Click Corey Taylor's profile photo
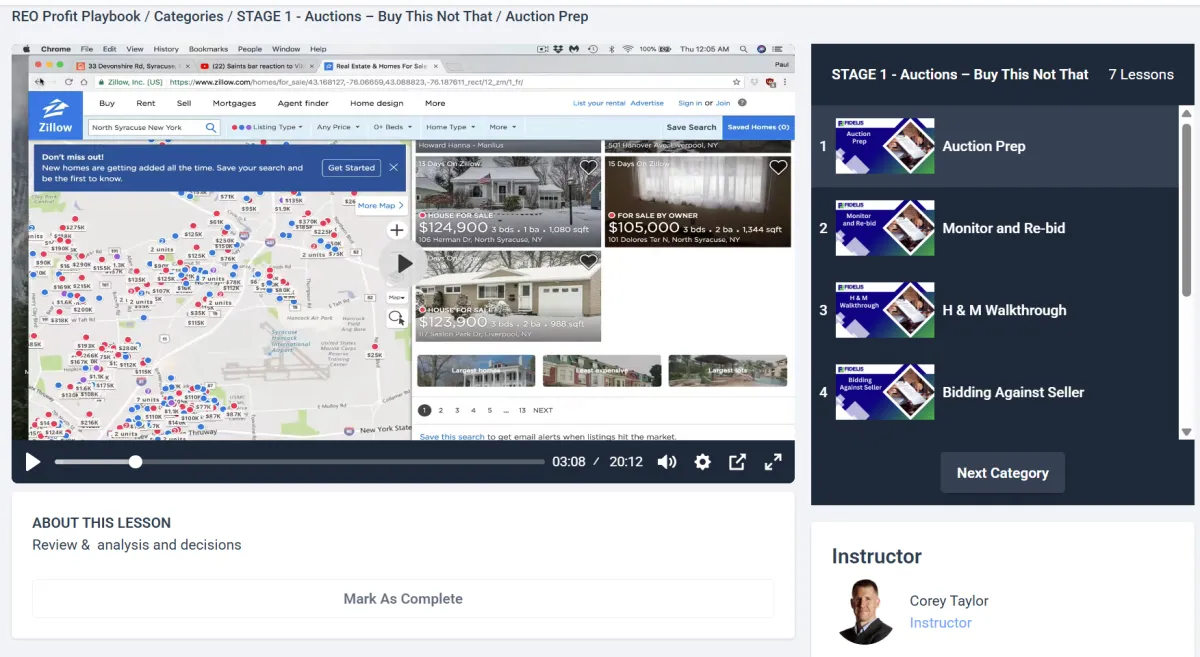Screen dimensions: 1200x657 coord(865,611)
